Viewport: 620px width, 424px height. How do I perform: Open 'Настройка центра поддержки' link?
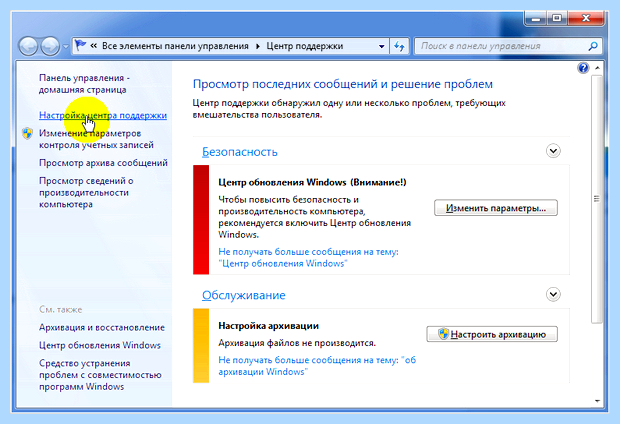point(103,115)
